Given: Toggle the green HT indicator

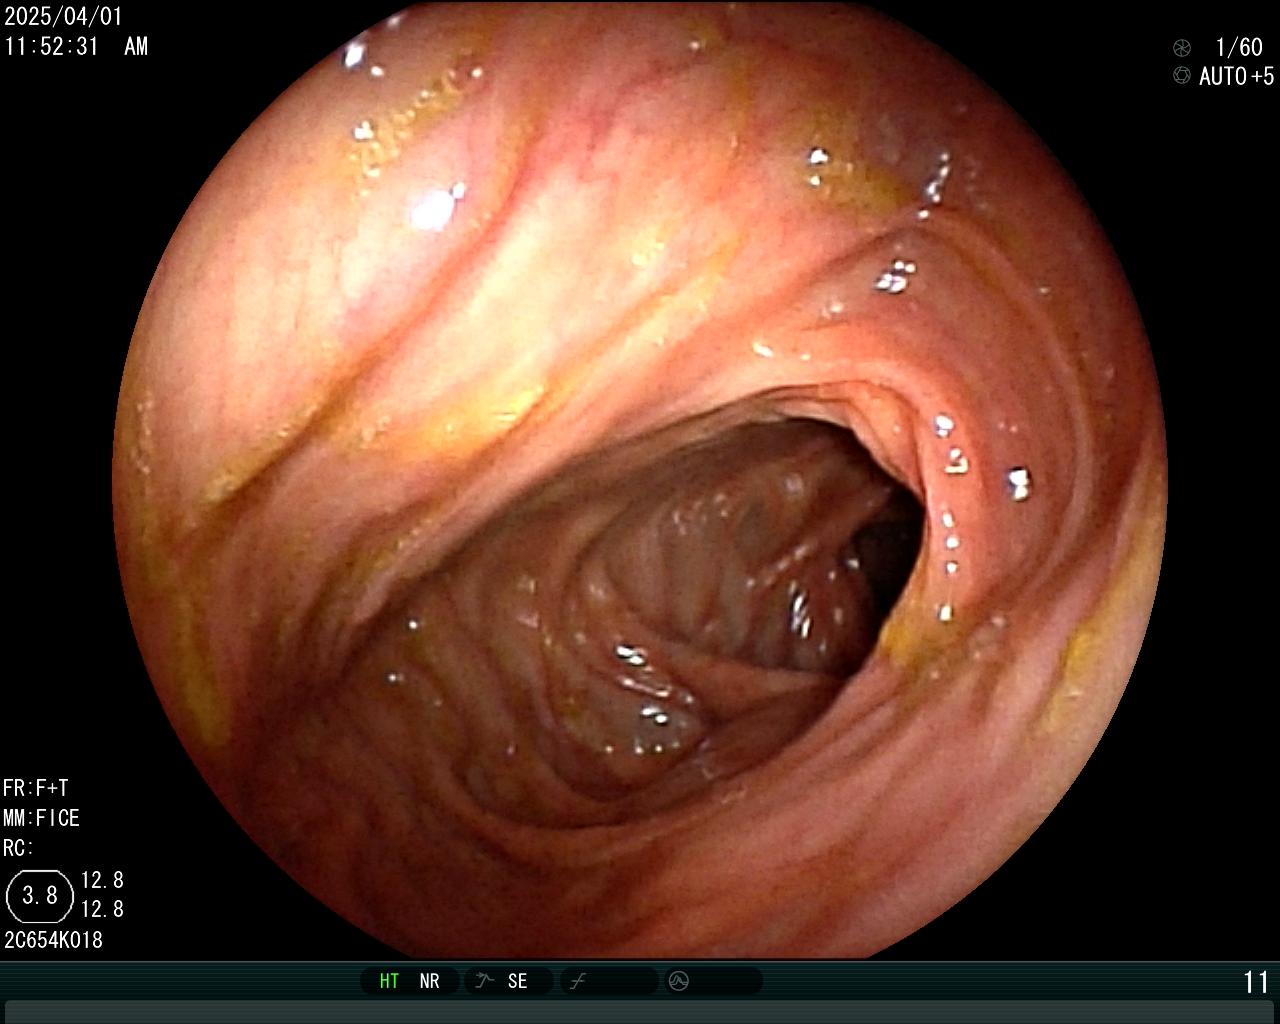Looking at the screenshot, I should [x=389, y=981].
